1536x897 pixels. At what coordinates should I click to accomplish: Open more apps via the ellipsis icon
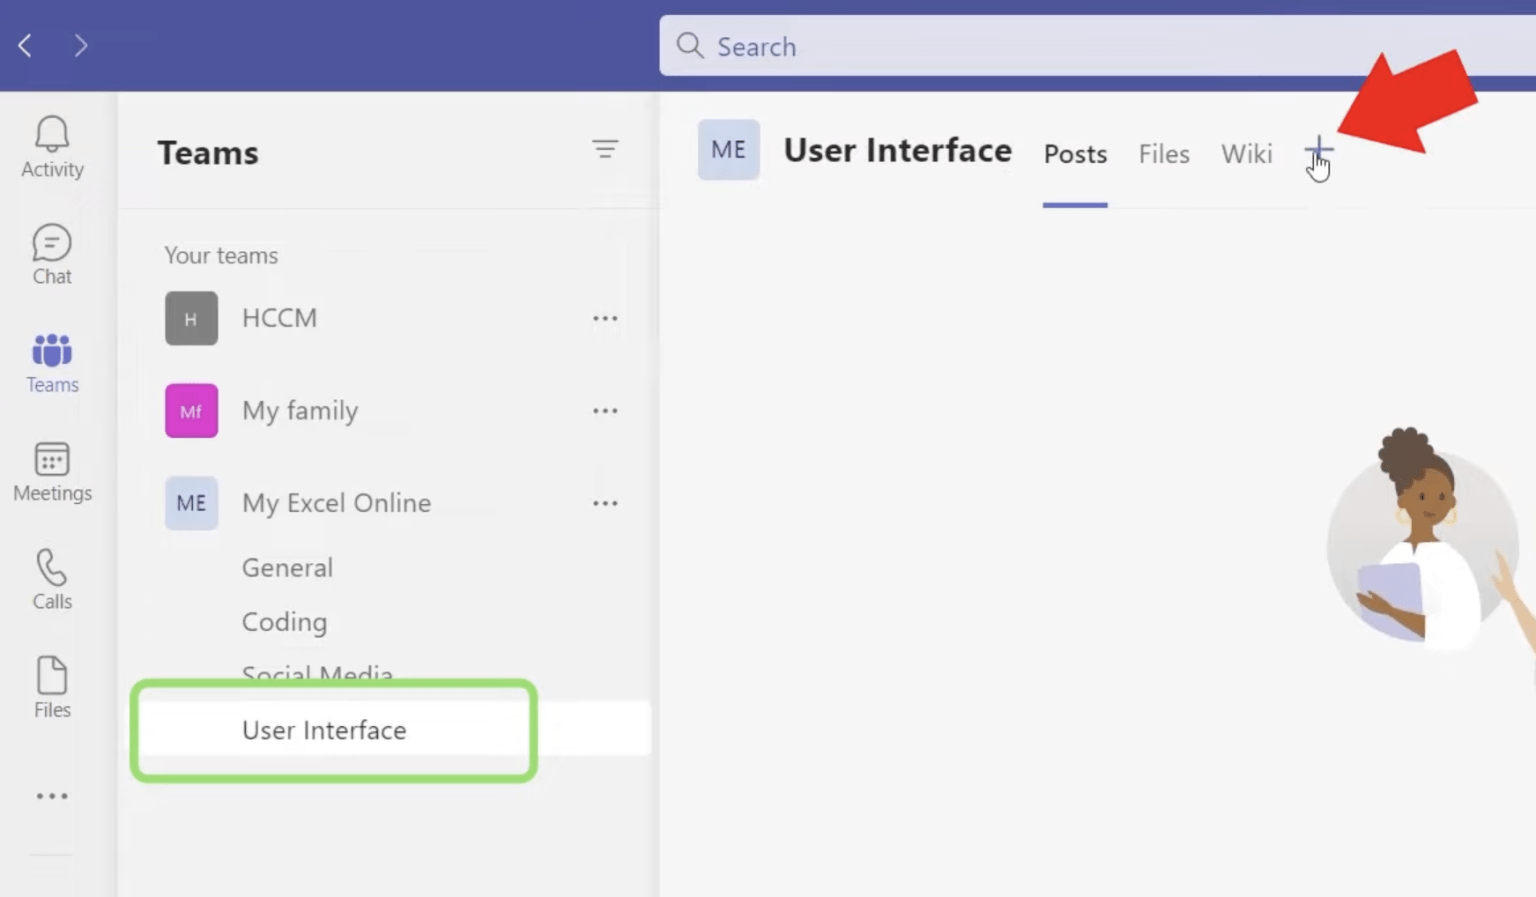51,795
